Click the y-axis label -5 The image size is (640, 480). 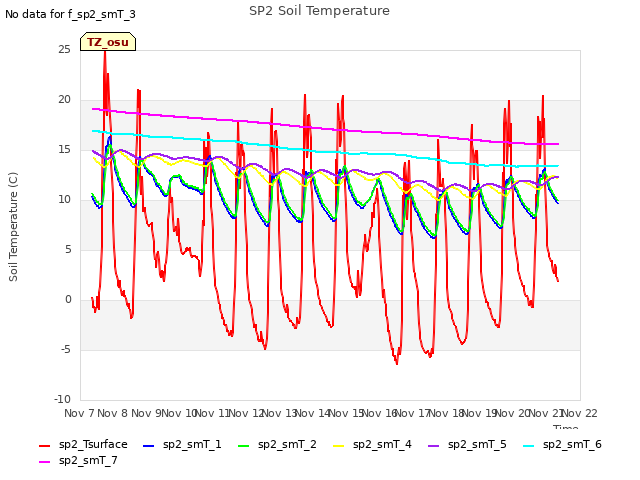click(66, 349)
